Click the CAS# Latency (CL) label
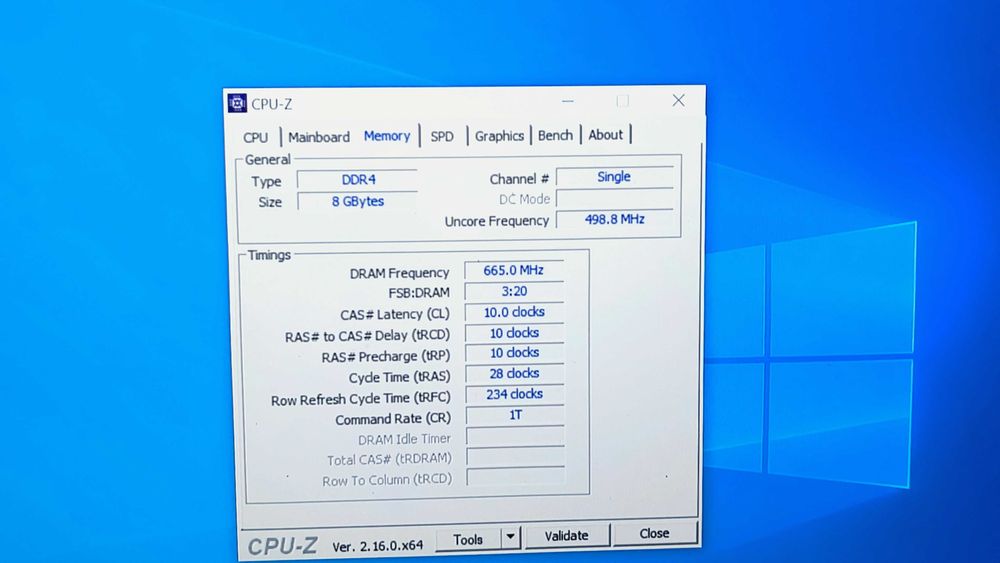The image size is (1000, 563). [395, 314]
